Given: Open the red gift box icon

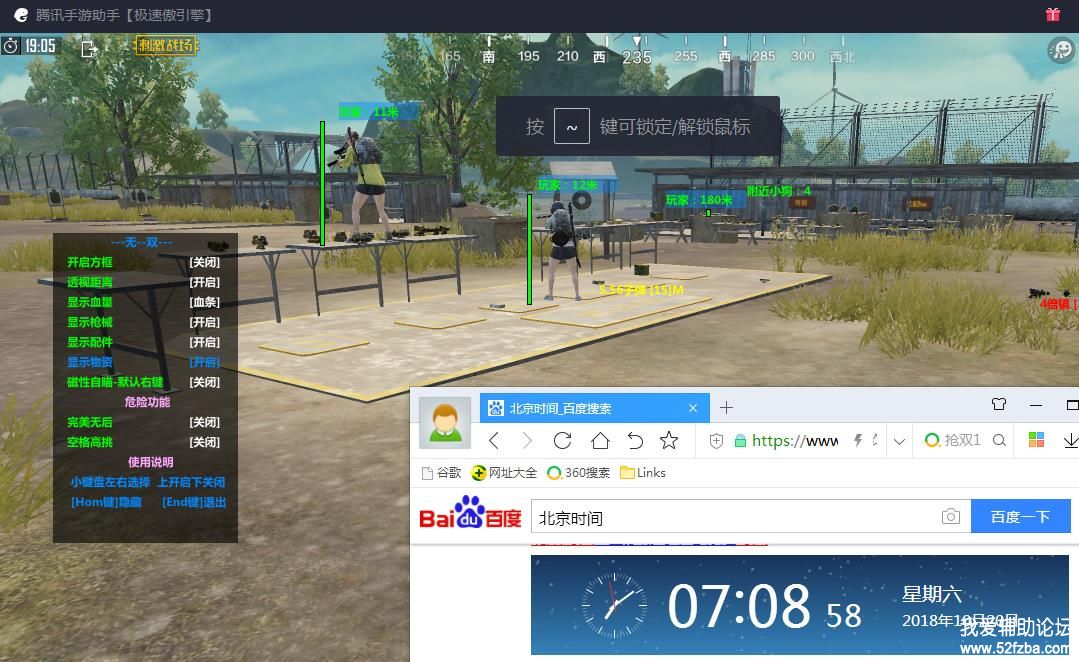Looking at the screenshot, I should coord(1053,14).
